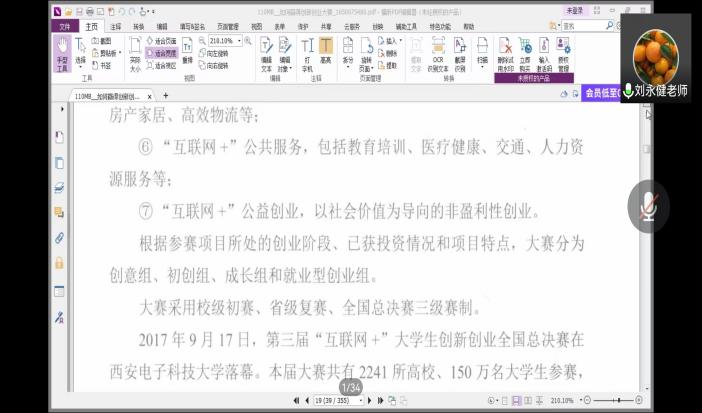
Task: Click Extract (提取) pages button
Action: coord(388,65)
